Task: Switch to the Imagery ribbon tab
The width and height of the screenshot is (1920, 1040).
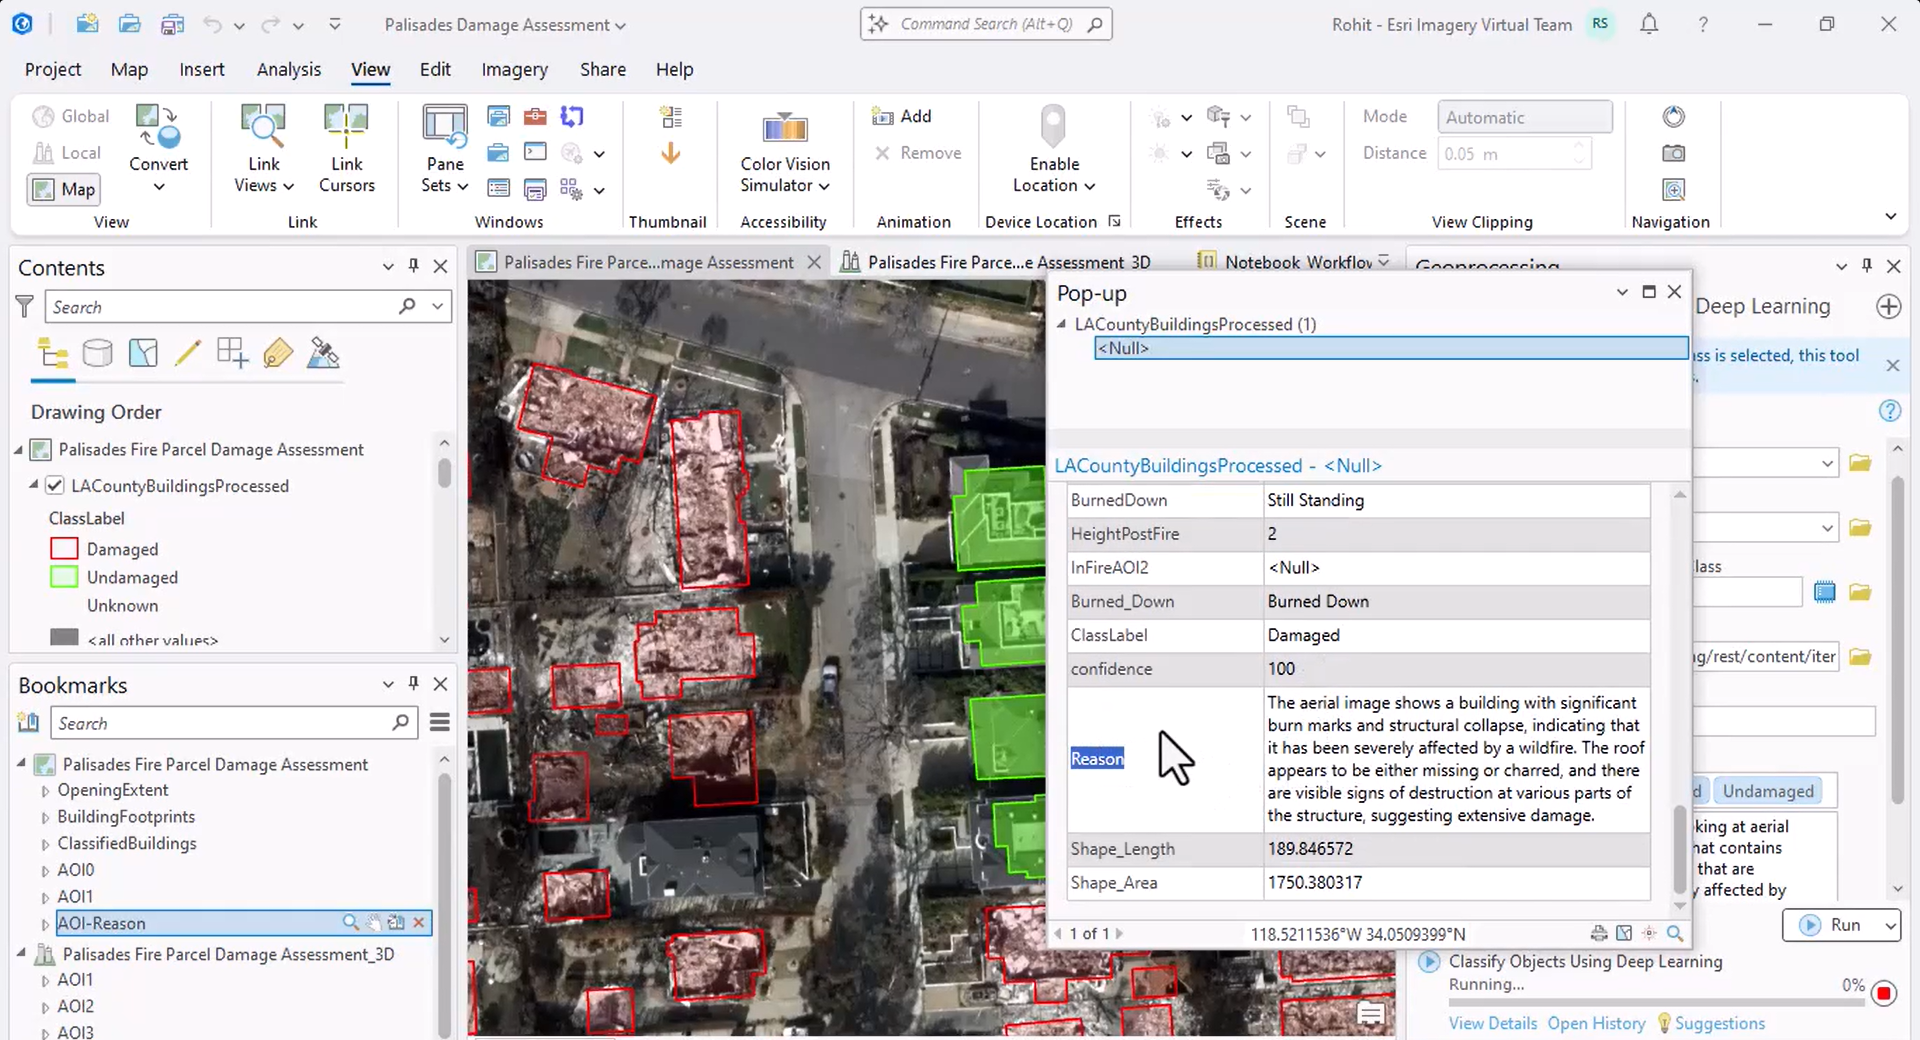Action: (x=514, y=69)
